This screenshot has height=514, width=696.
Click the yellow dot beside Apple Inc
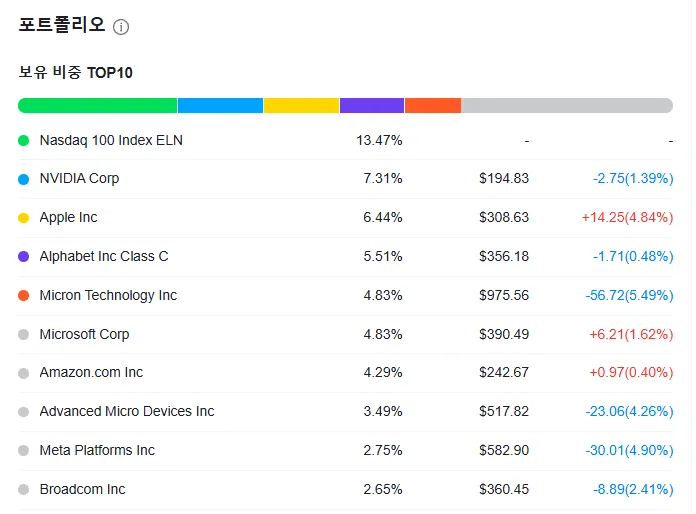point(24,218)
